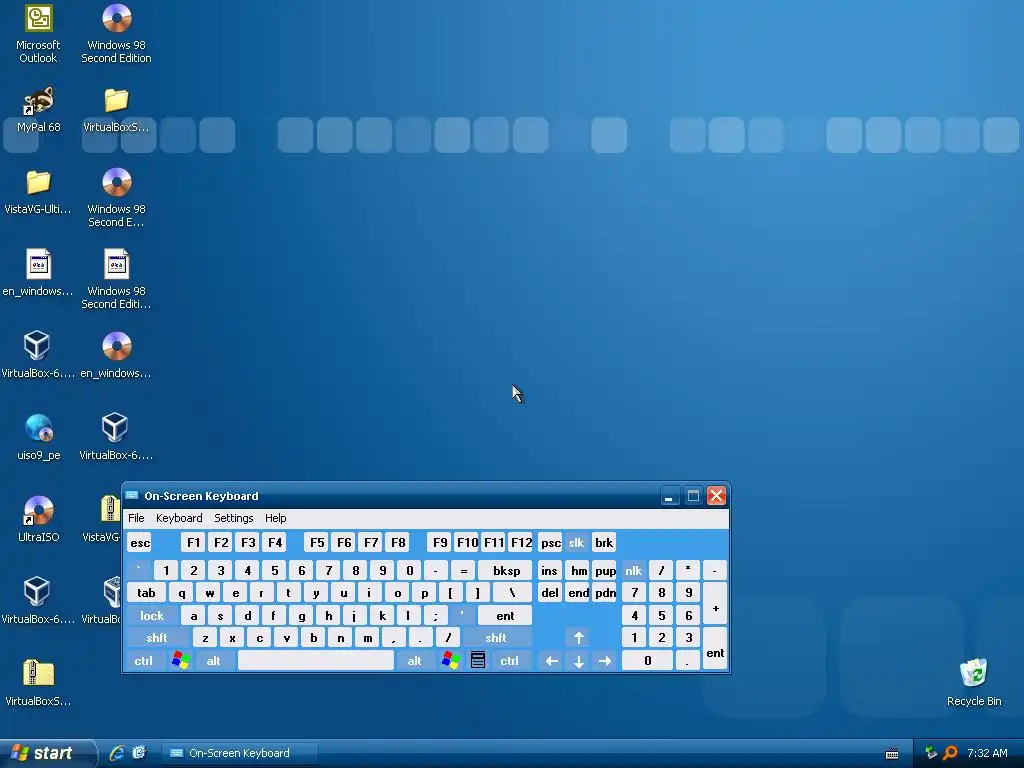Open the Help menu
This screenshot has width=1024, height=768.
pyautogui.click(x=275, y=518)
